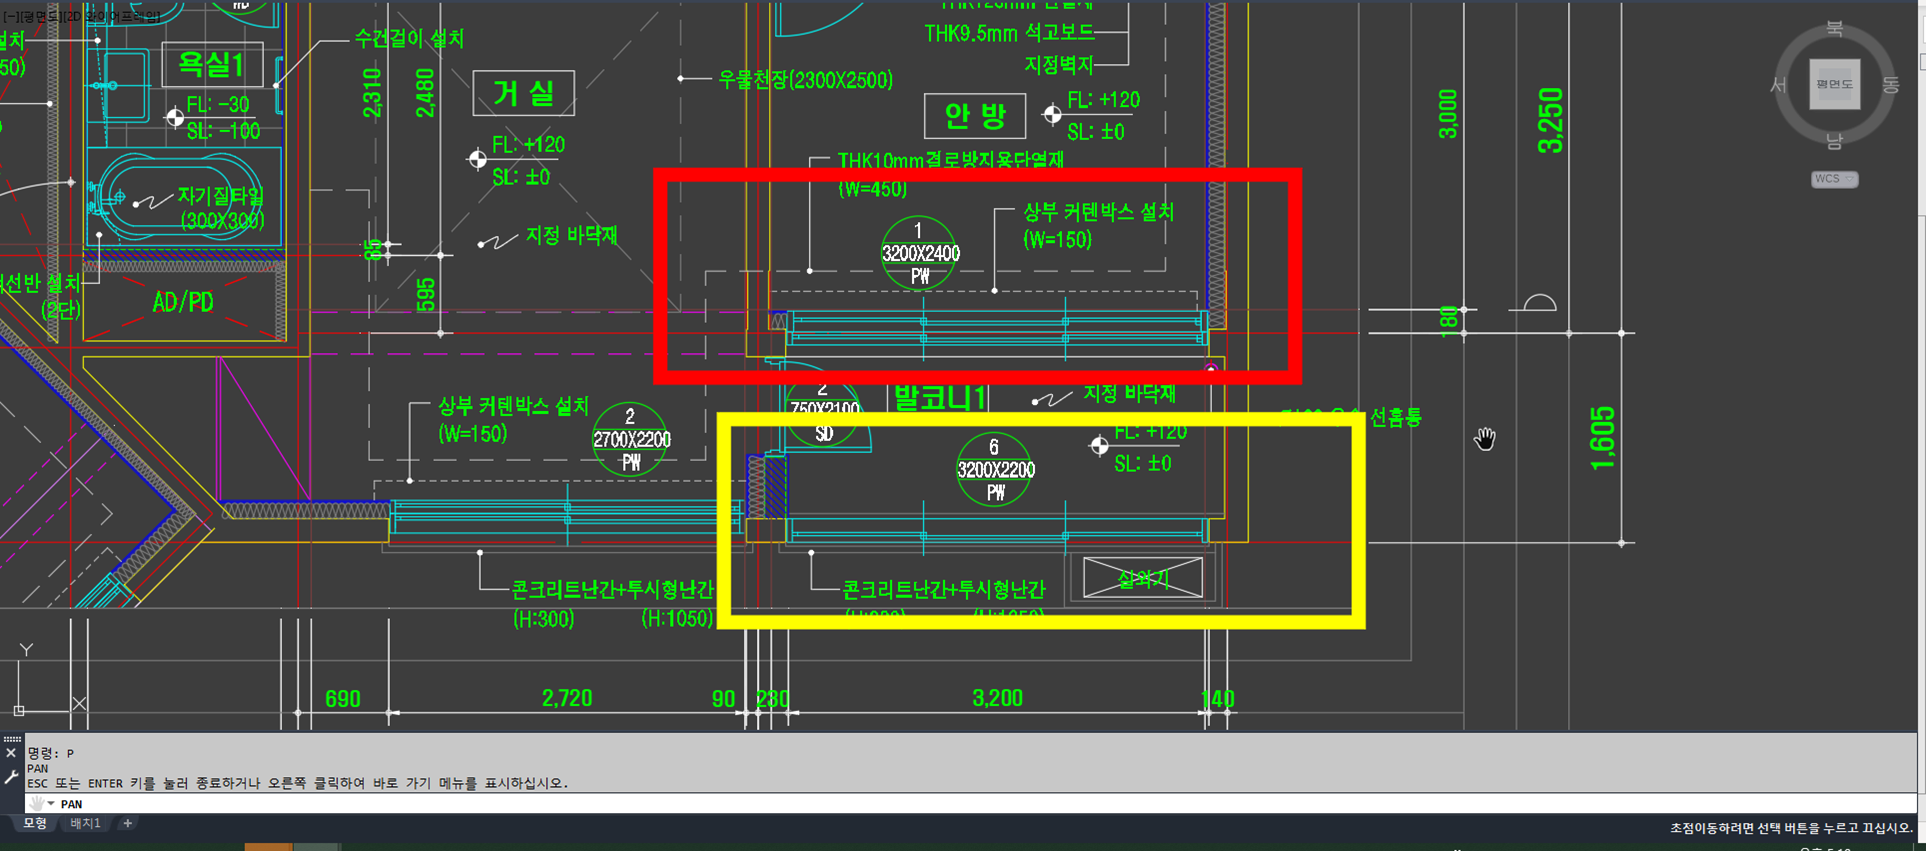The height and width of the screenshot is (851, 1926).
Task: Click in the PAN command input field
Action: (900, 804)
